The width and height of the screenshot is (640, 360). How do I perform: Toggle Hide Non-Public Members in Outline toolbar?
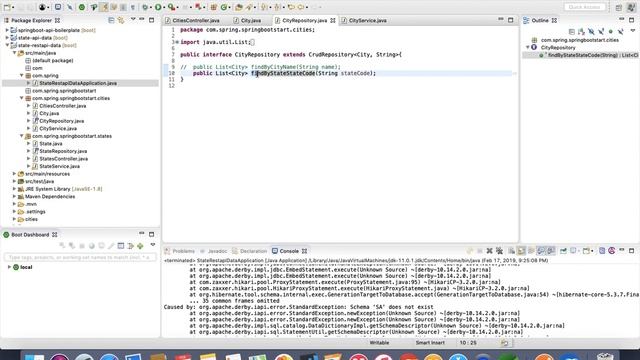(611, 31)
